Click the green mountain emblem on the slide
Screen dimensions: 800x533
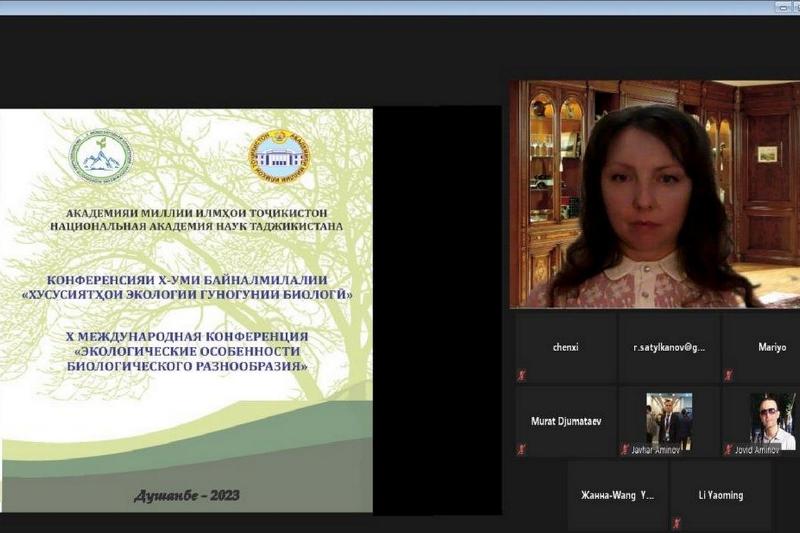(x=99, y=157)
